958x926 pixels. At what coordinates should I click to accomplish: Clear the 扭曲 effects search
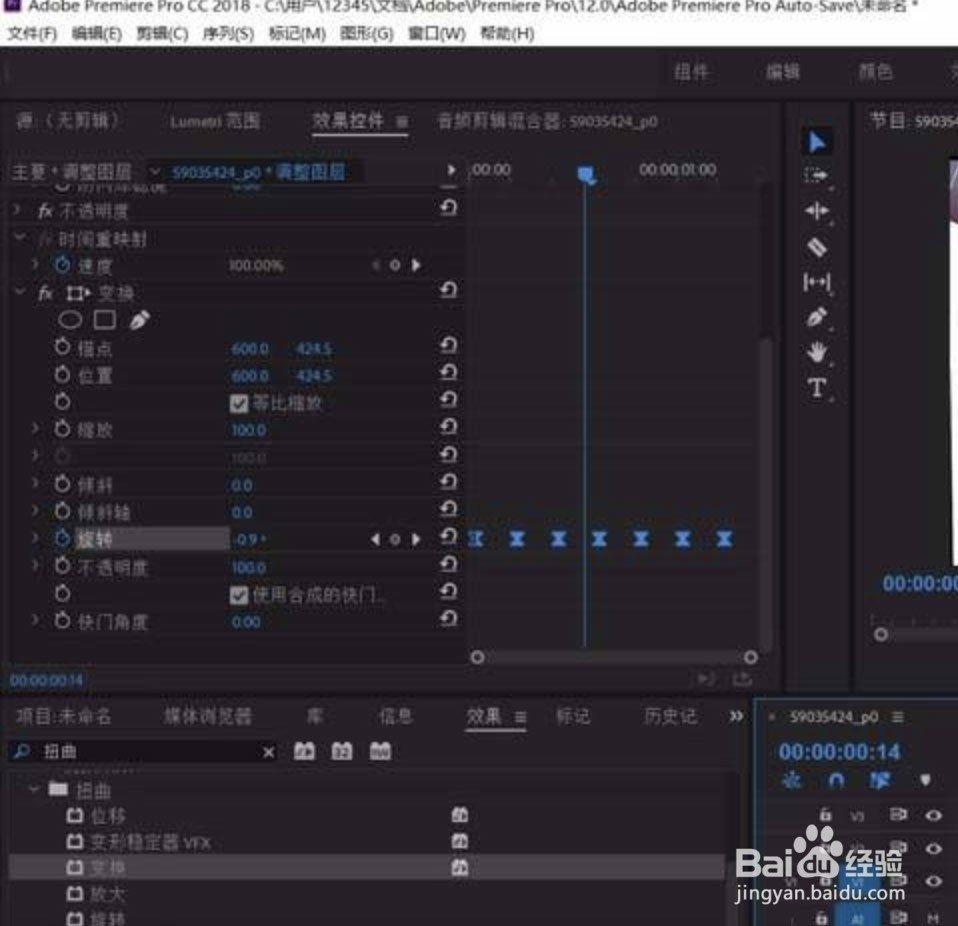coord(268,753)
